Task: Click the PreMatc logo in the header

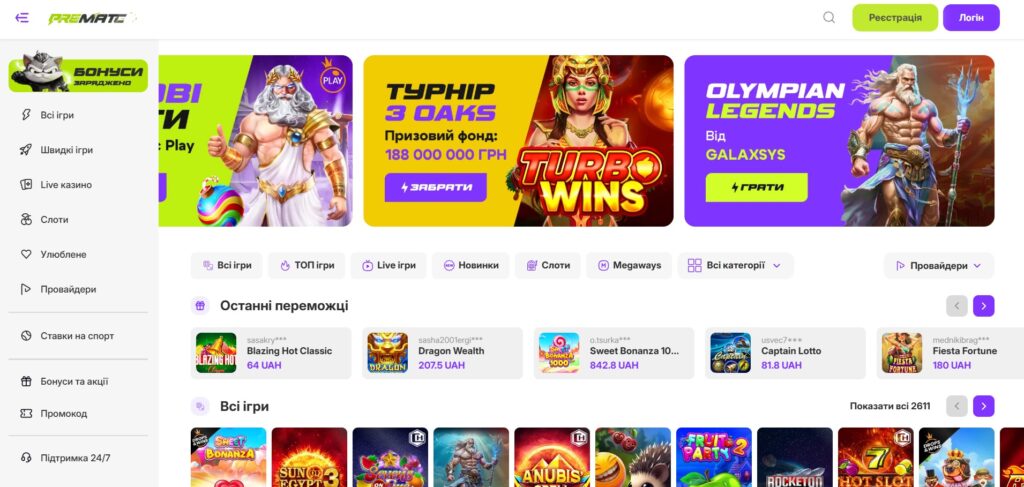Action: click(x=88, y=18)
